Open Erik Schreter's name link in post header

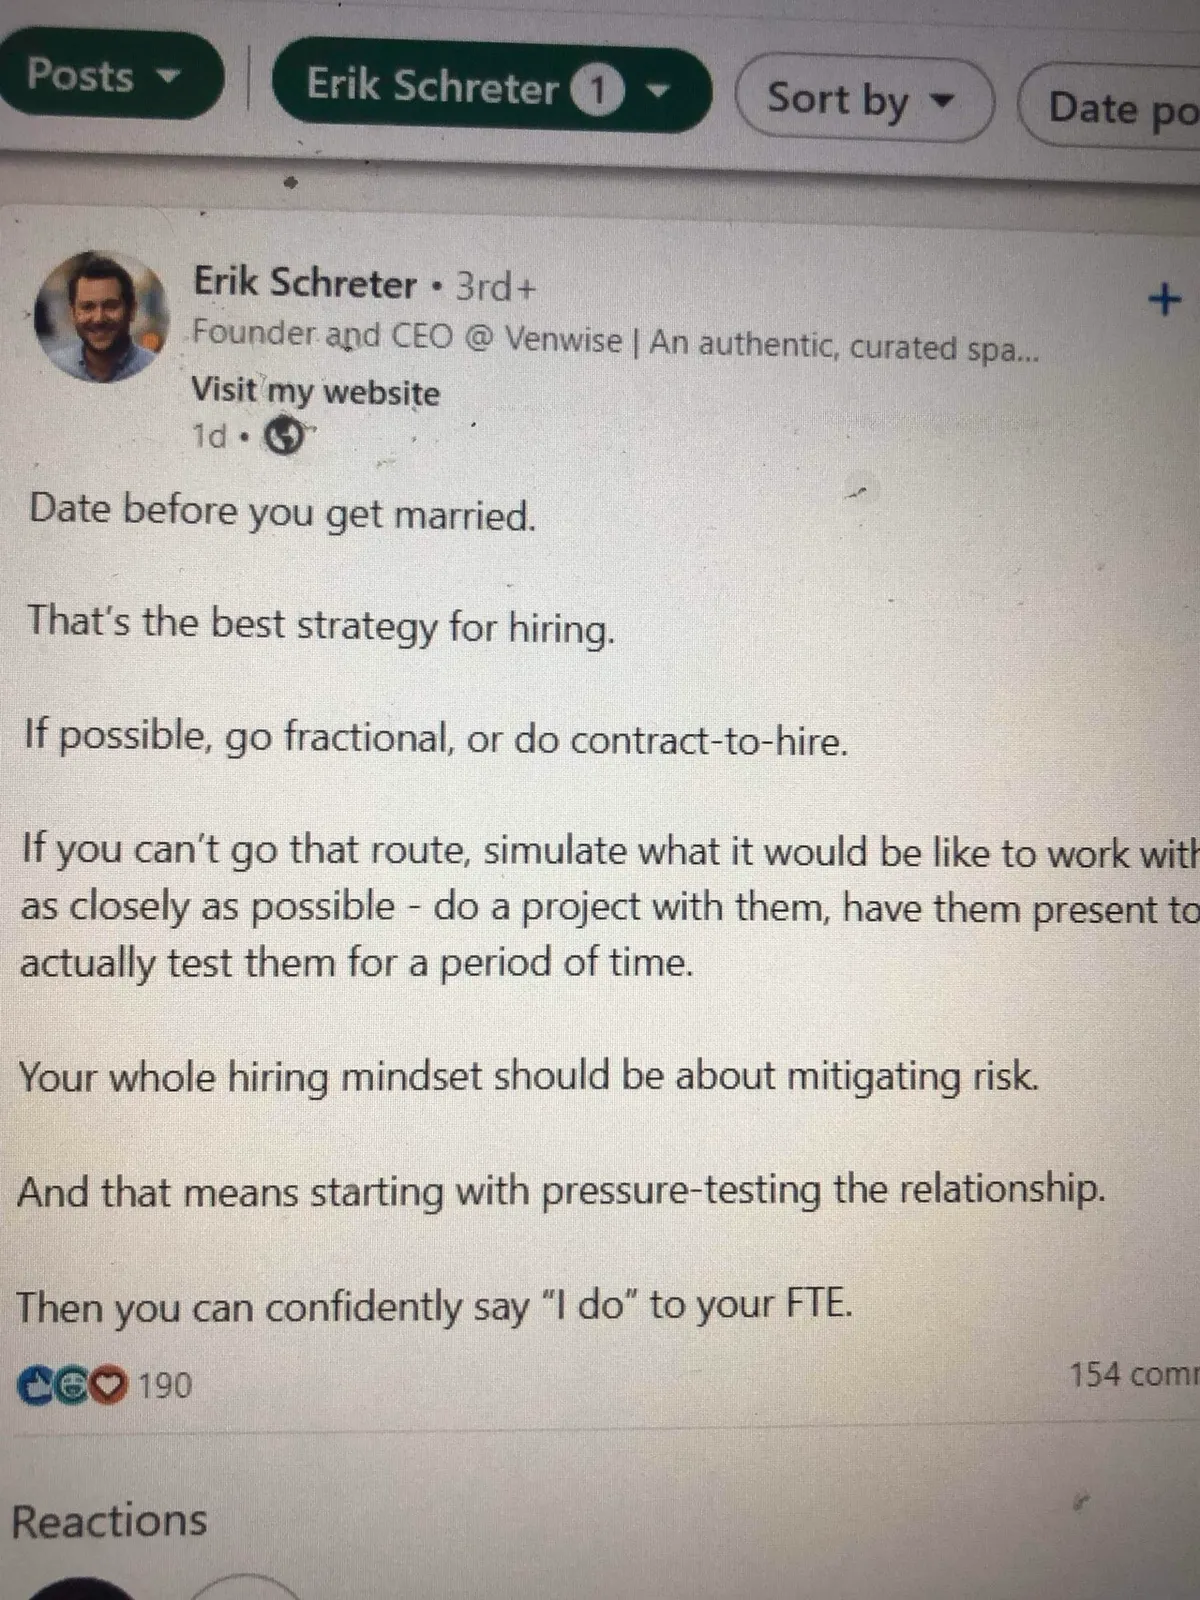coord(304,282)
